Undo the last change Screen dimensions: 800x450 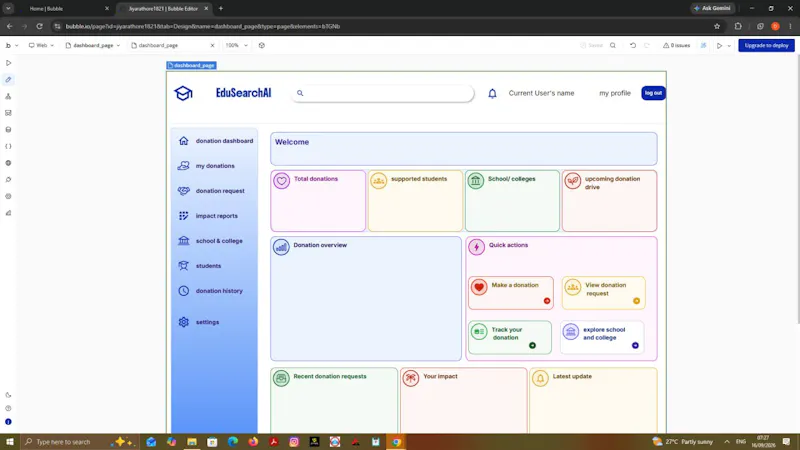pyautogui.click(x=633, y=45)
